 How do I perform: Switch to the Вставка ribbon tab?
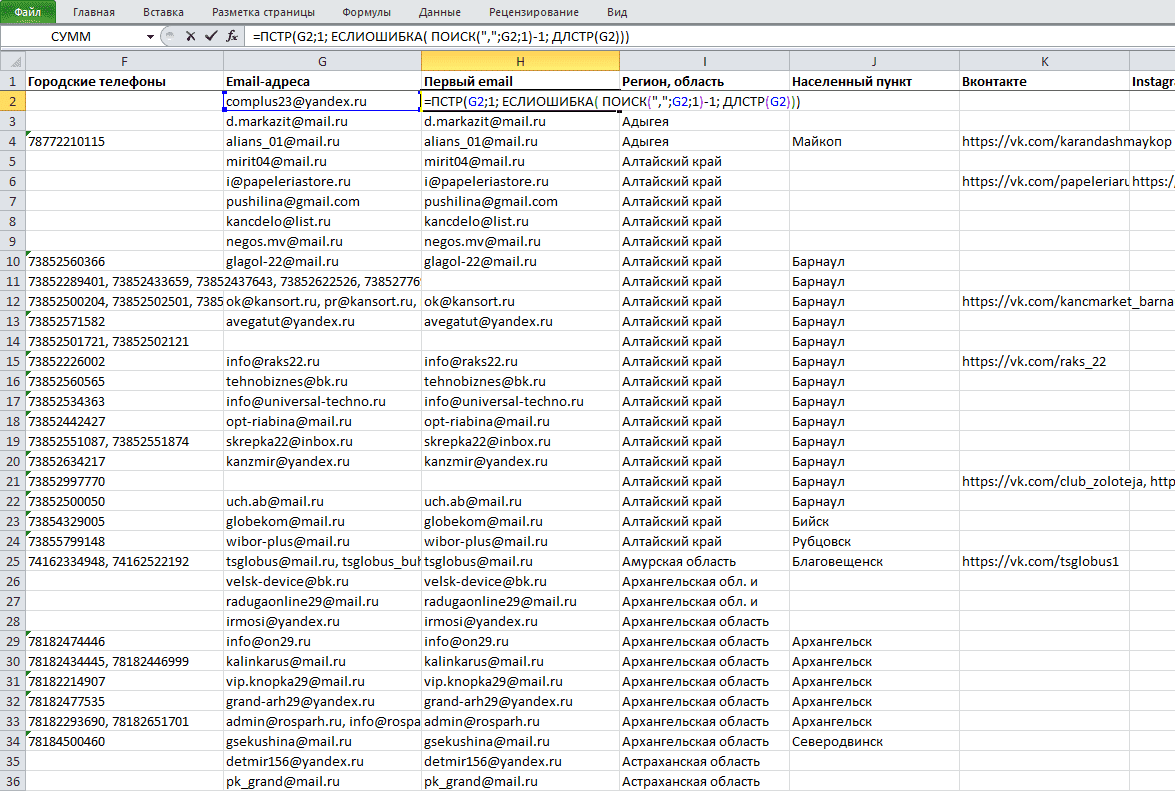(163, 12)
